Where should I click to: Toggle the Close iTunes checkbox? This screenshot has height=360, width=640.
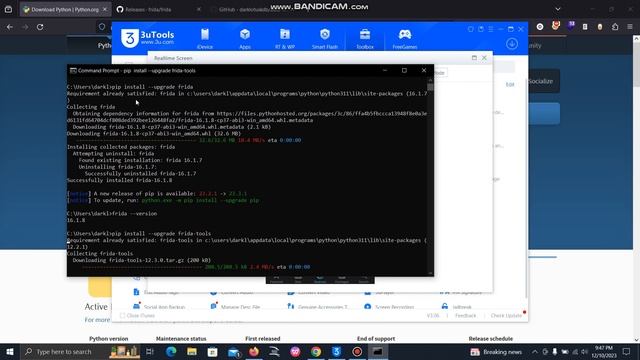tap(122, 316)
